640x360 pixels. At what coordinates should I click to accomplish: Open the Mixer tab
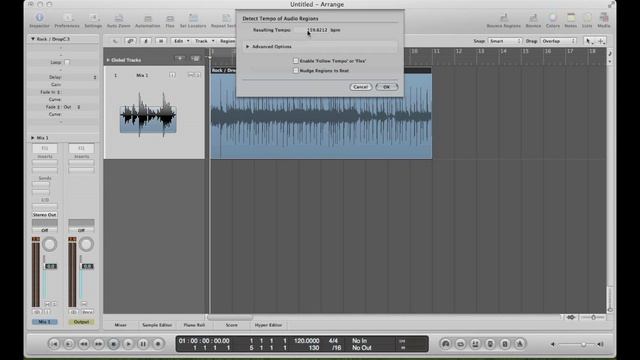120,325
